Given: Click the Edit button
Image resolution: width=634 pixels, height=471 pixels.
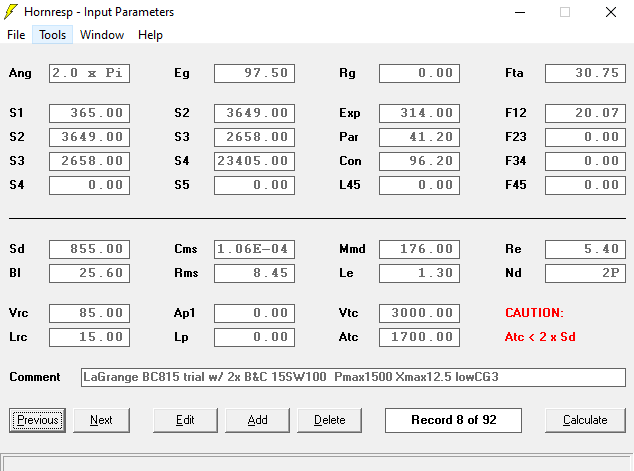Looking at the screenshot, I should tap(185, 420).
